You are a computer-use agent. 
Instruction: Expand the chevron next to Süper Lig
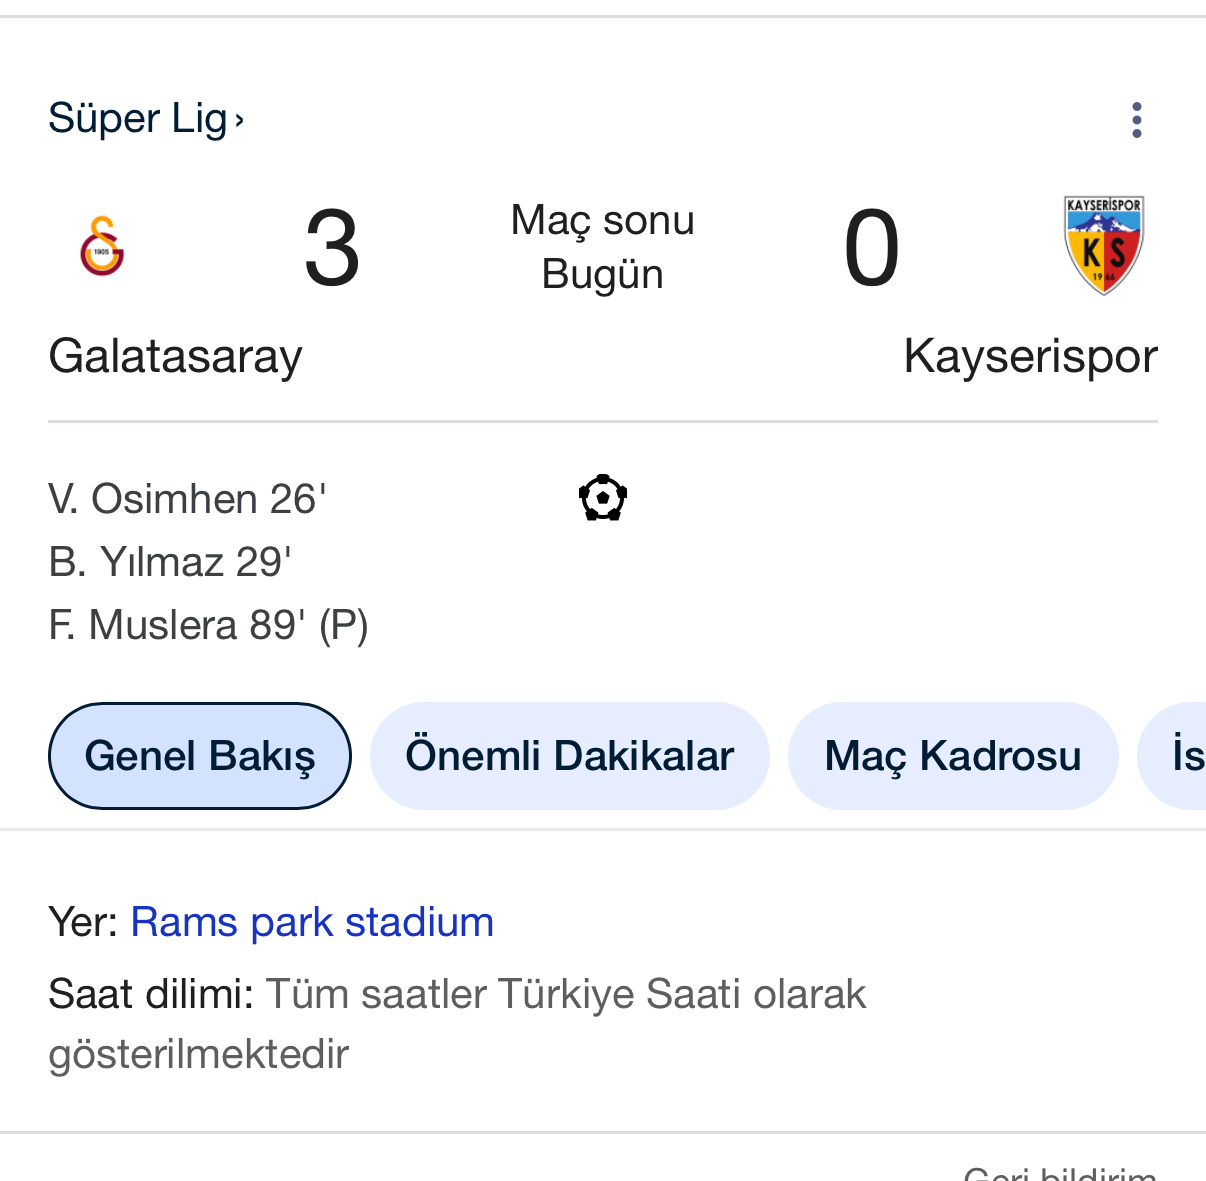[239, 121]
